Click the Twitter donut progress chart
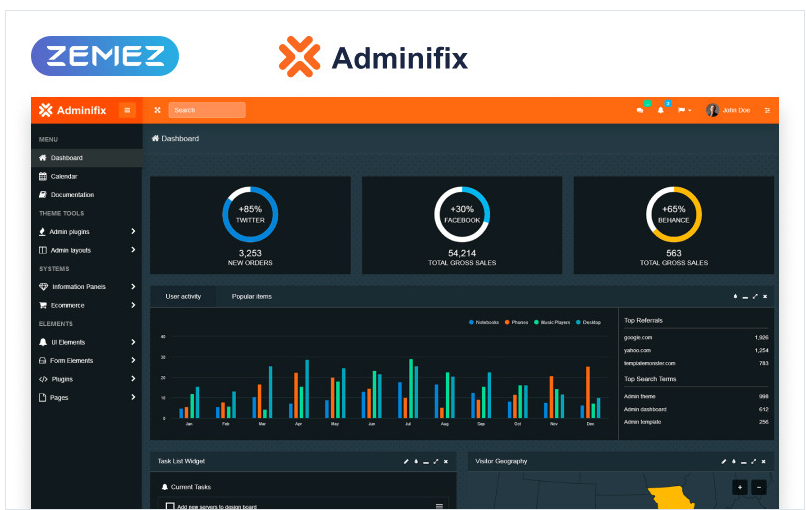The width and height of the screenshot is (806, 510). tap(250, 214)
